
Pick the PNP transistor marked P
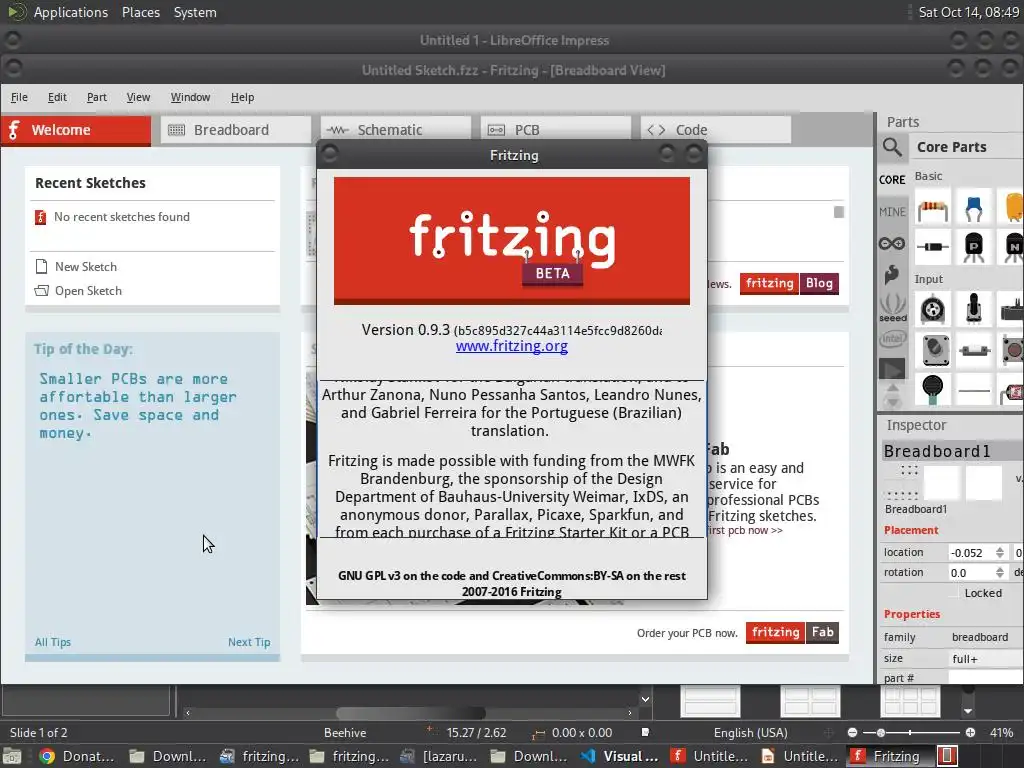pos(974,247)
